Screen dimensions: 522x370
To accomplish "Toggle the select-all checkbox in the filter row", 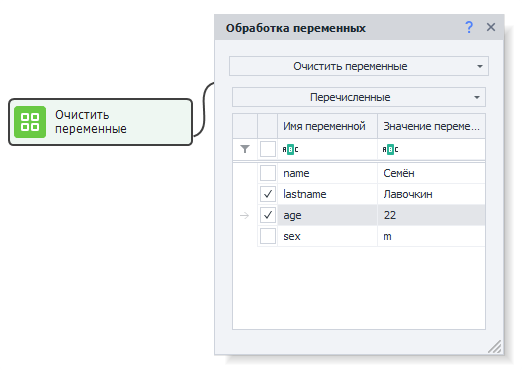I will coord(268,149).
